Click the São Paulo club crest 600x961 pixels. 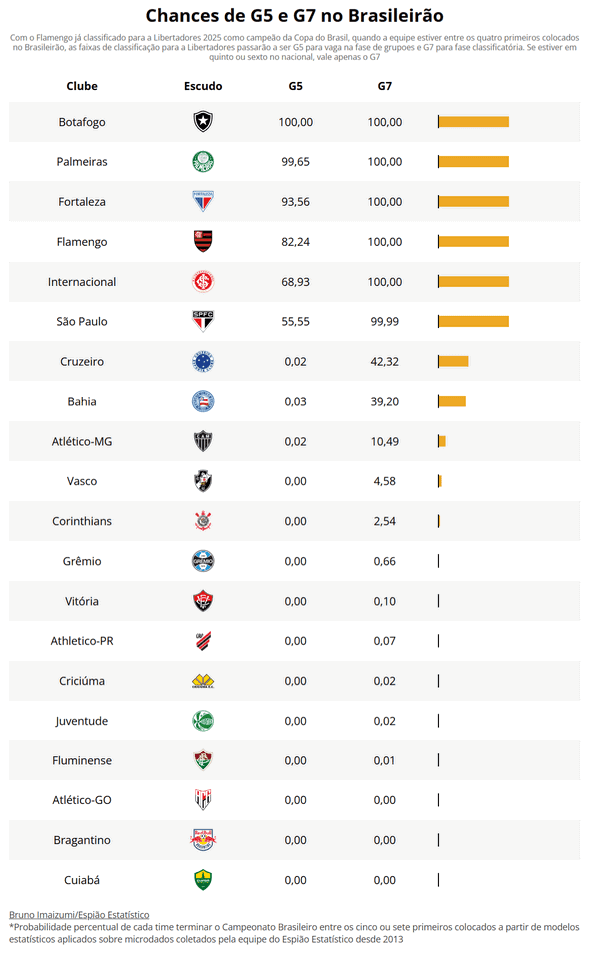point(203,322)
